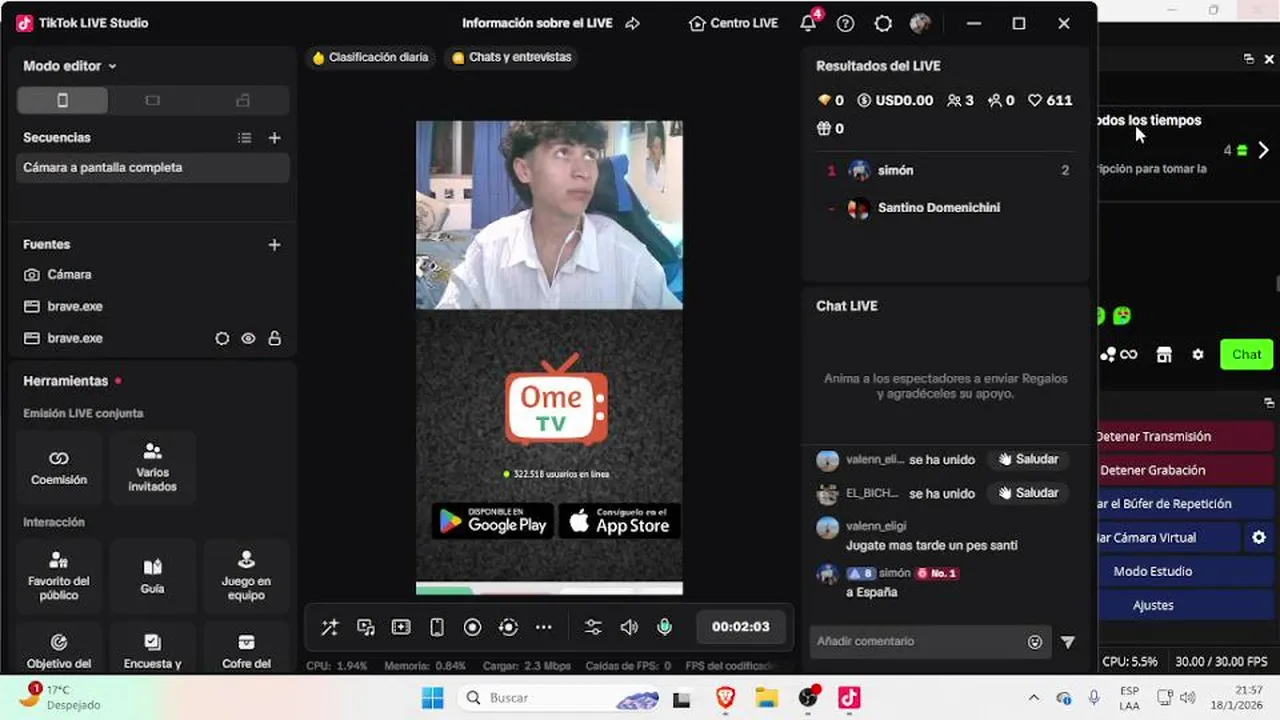
Task: Click next chevron arrow in background window
Action: coord(1263,150)
